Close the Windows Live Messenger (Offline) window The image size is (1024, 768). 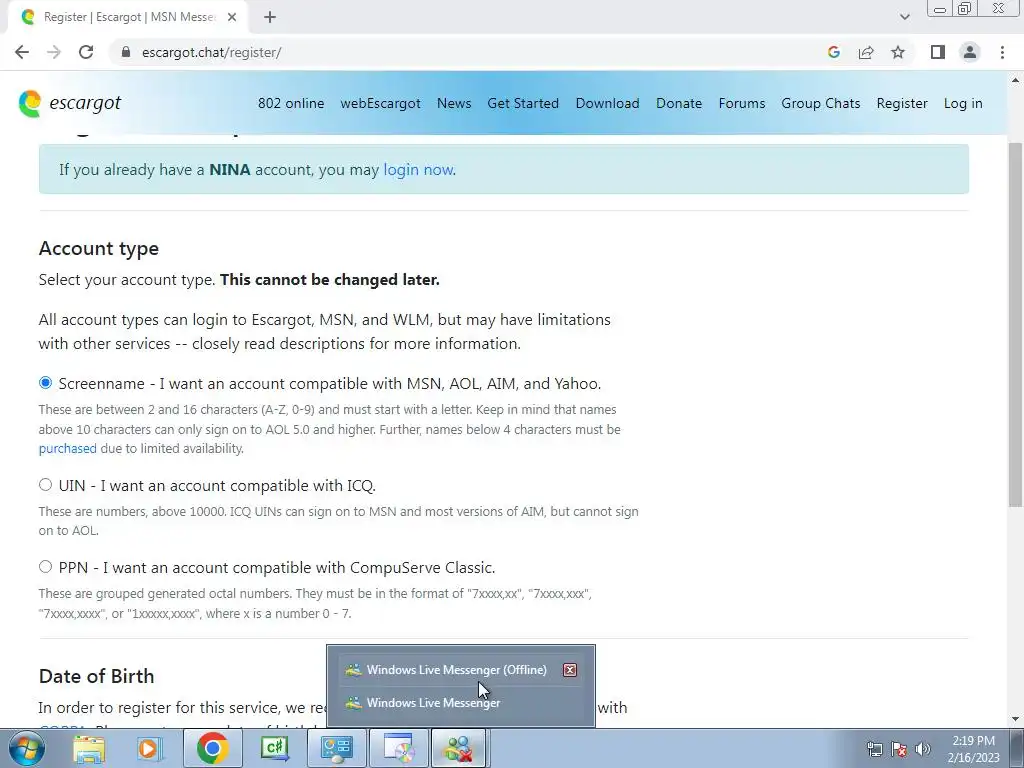coord(570,670)
